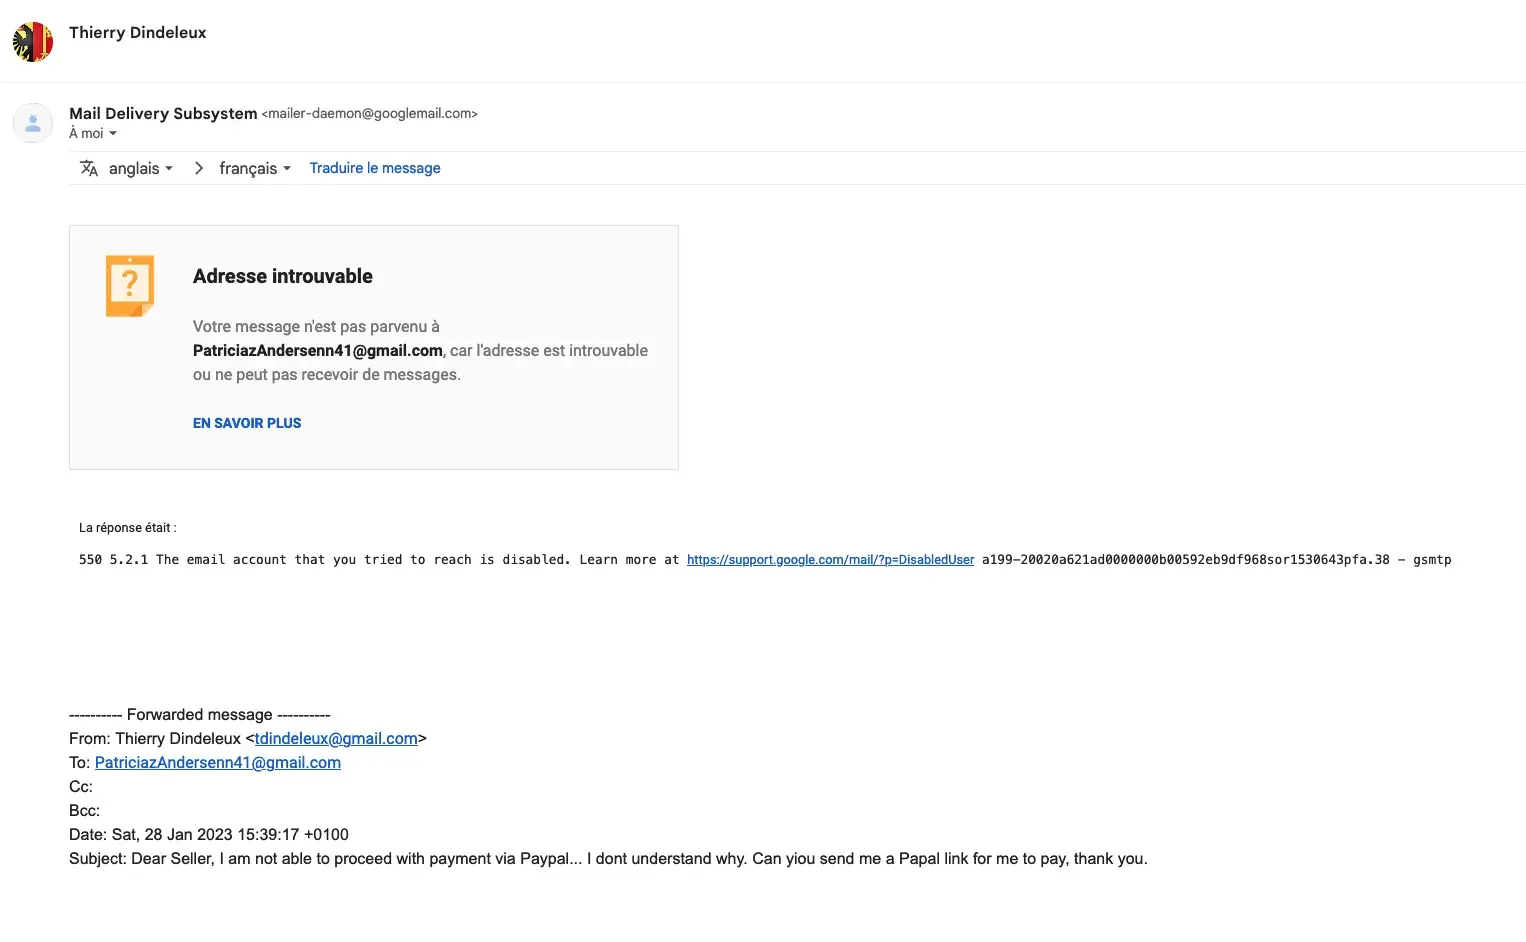Screen dimensions: 1526x942
Task: Open the "EN SAVOIR PLUS" link
Action: [x=247, y=423]
